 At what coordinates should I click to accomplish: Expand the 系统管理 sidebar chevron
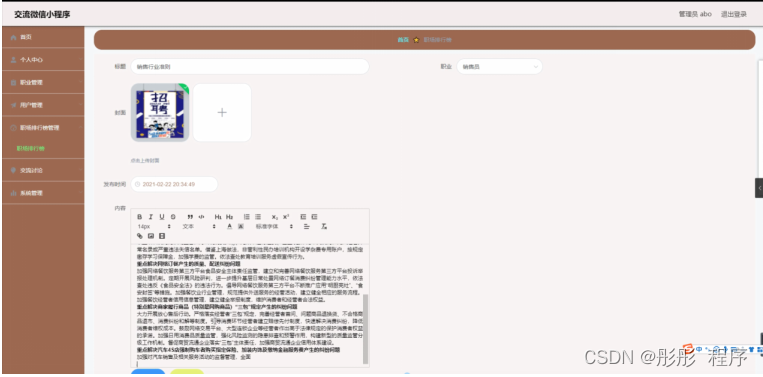[80, 193]
